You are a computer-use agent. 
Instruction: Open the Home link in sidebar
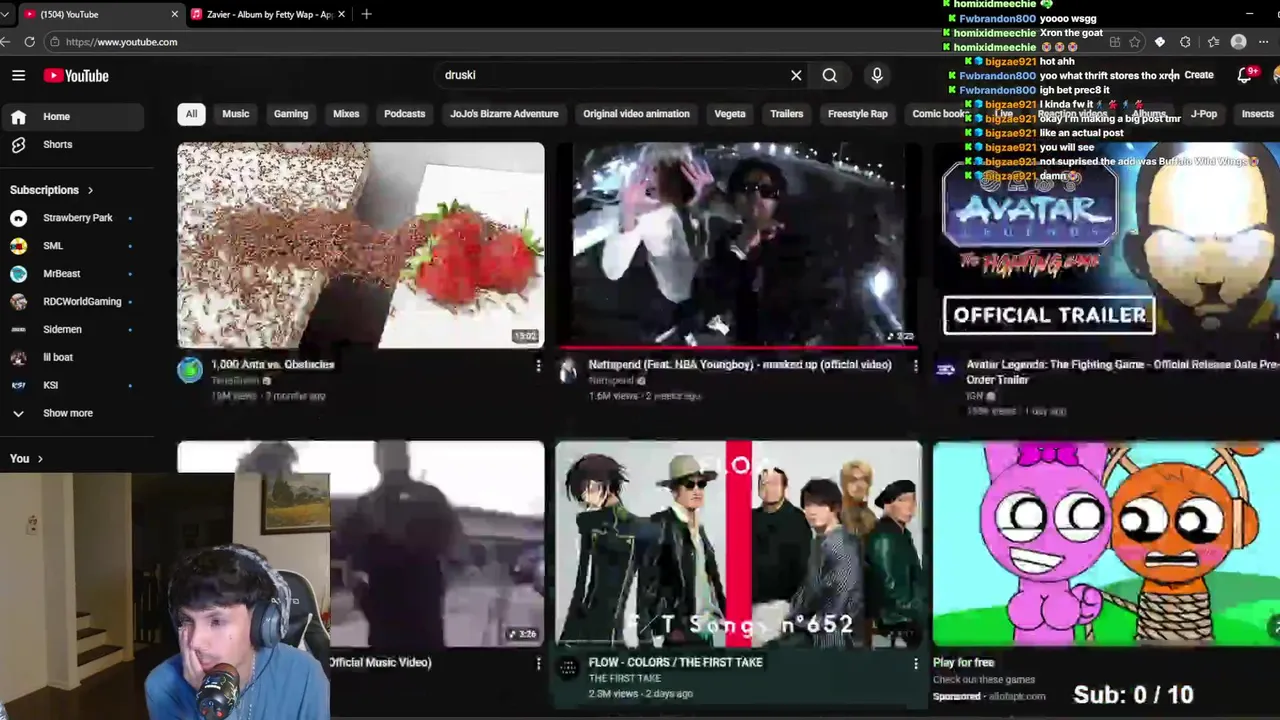tap(72, 117)
